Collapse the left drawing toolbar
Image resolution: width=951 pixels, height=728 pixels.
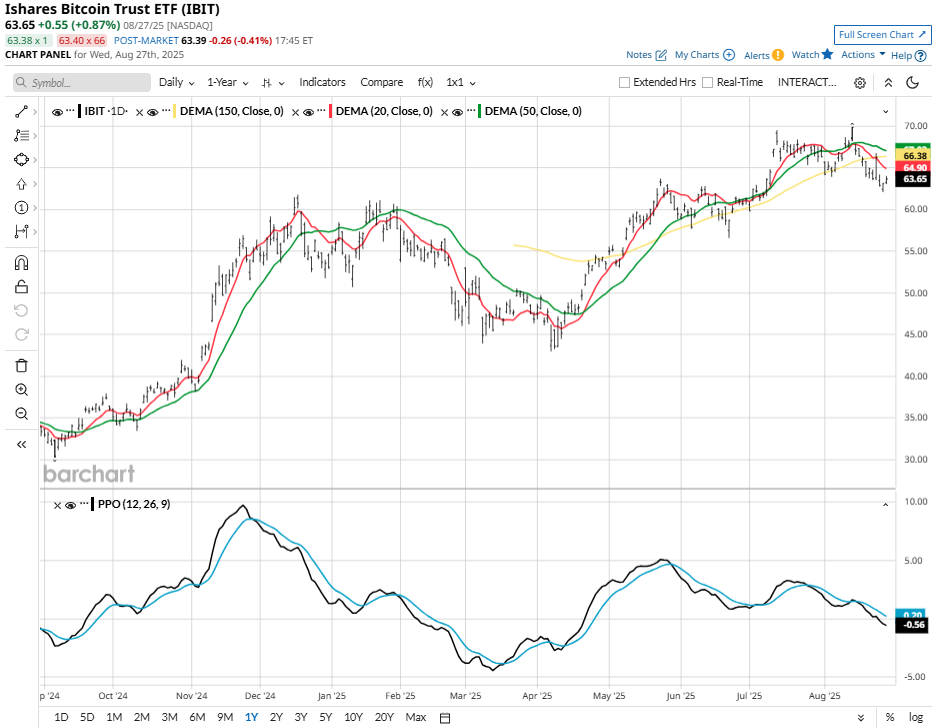pos(21,445)
